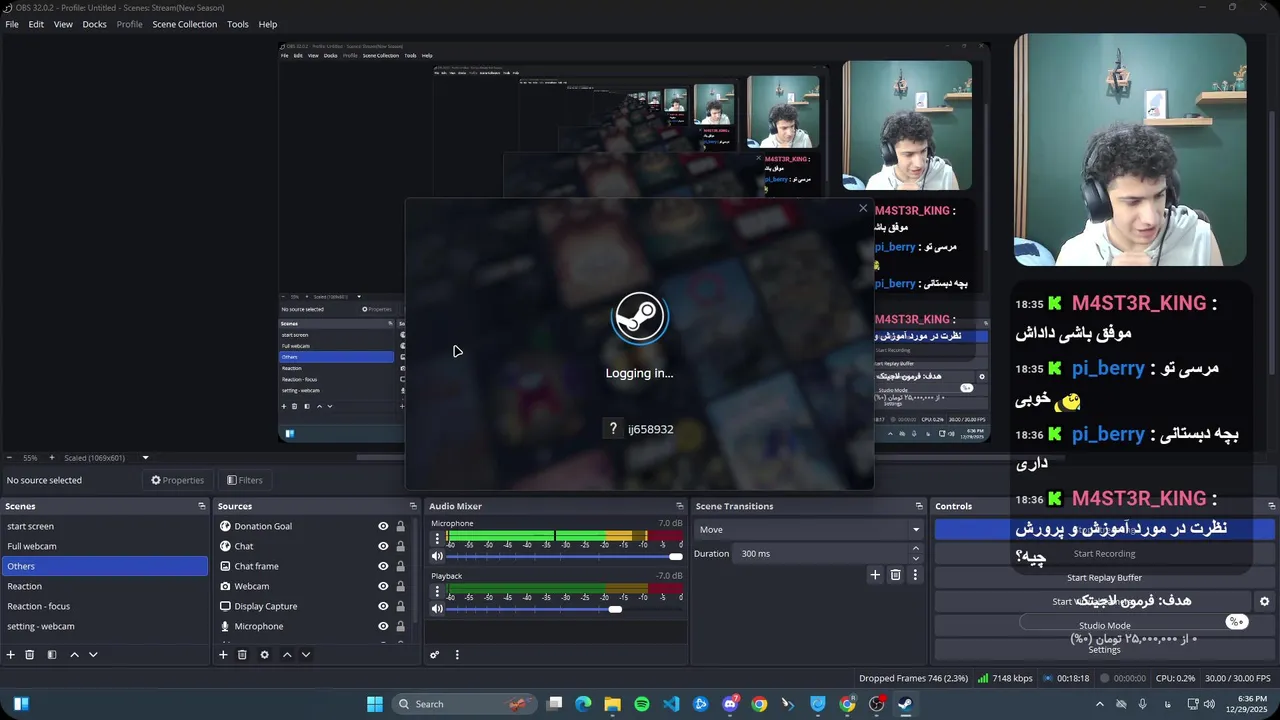
Task: Open Spotify from the taskbar
Action: pyautogui.click(x=642, y=704)
